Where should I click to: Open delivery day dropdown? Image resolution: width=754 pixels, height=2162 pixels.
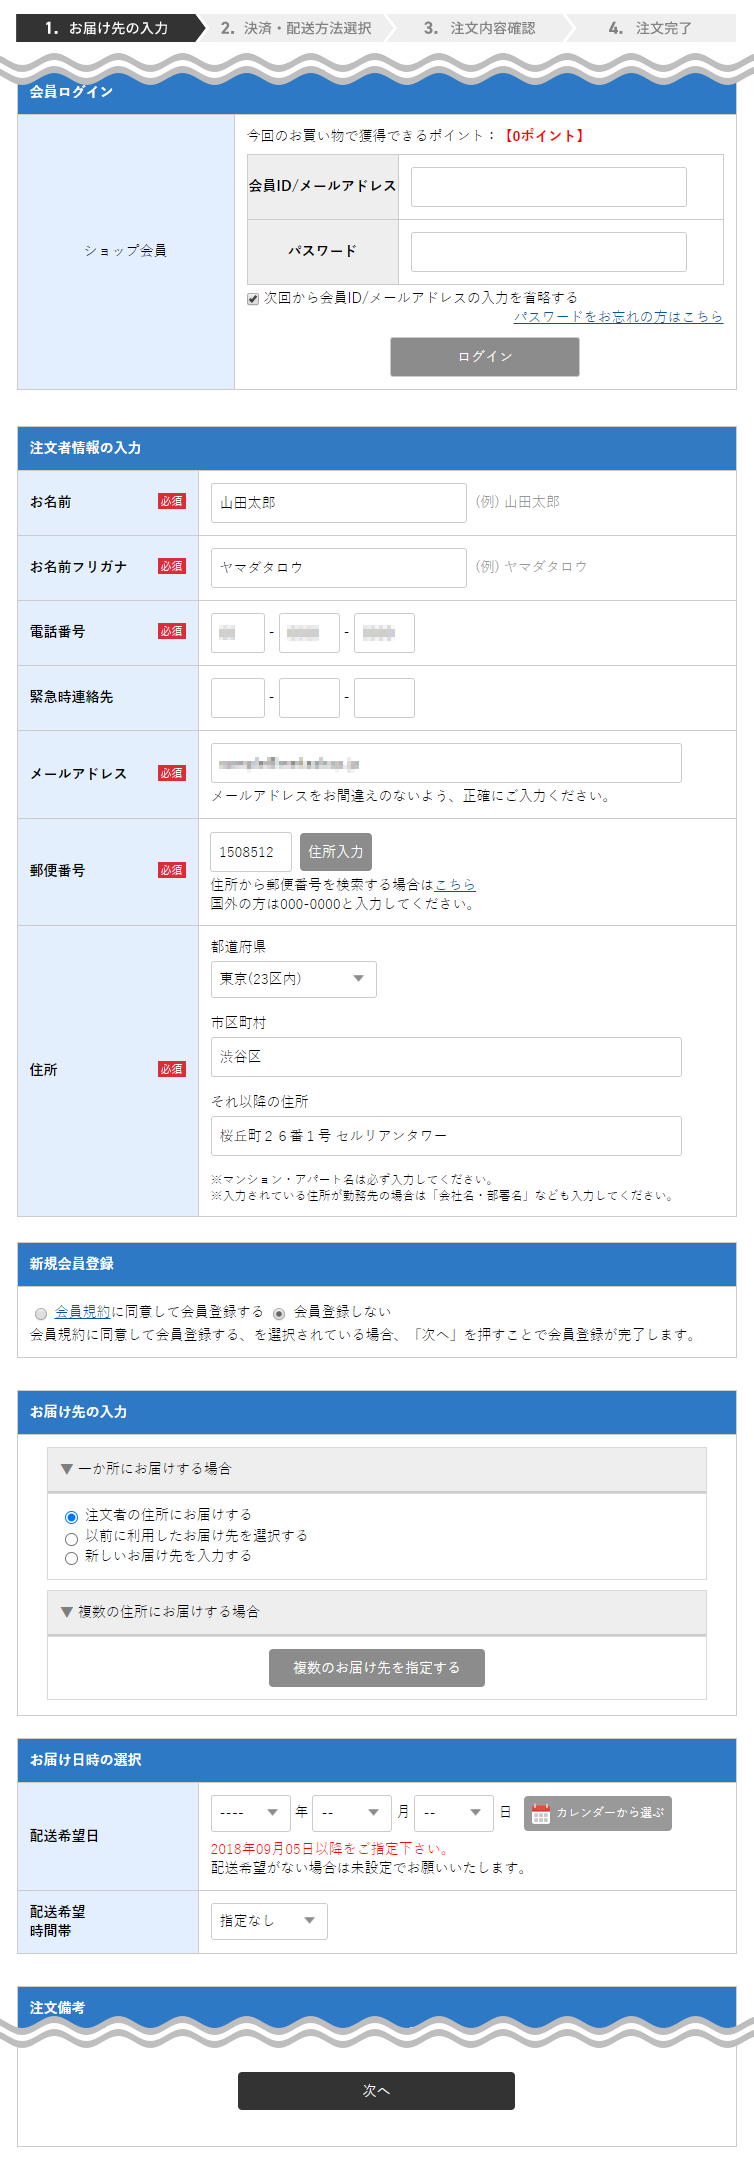[453, 1813]
